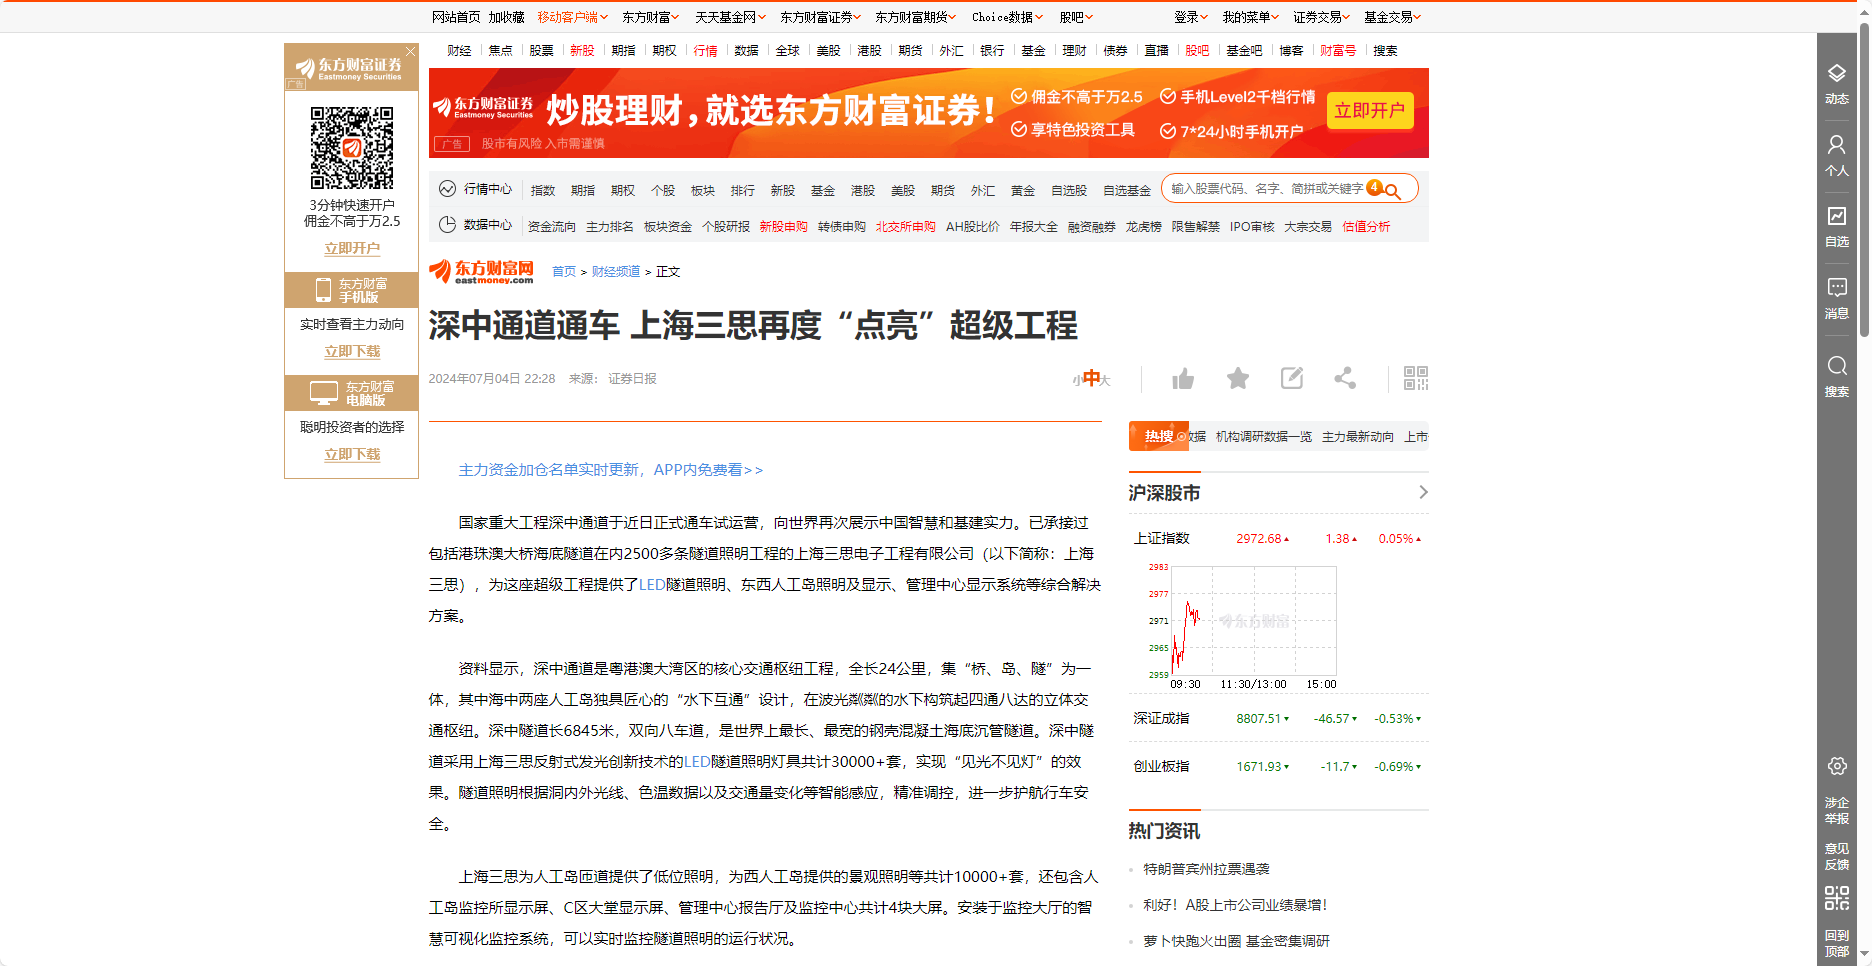Like the article with the thumbs-up icon
This screenshot has height=966, width=1872.
tap(1182, 378)
